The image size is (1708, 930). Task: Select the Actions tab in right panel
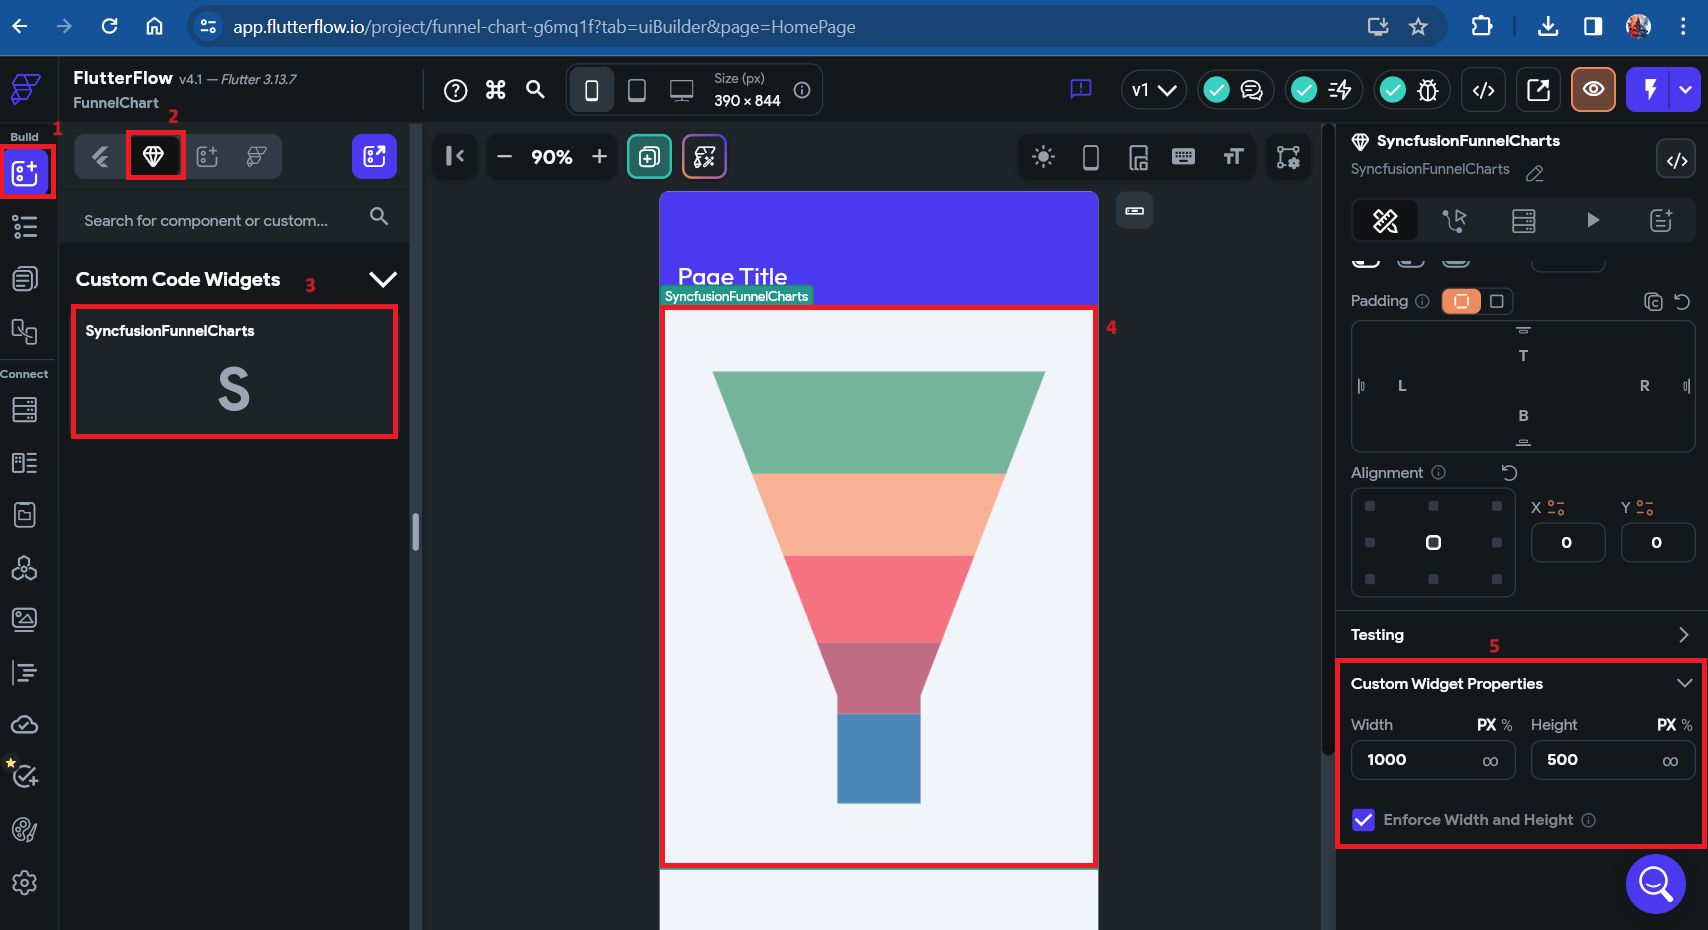point(1454,221)
